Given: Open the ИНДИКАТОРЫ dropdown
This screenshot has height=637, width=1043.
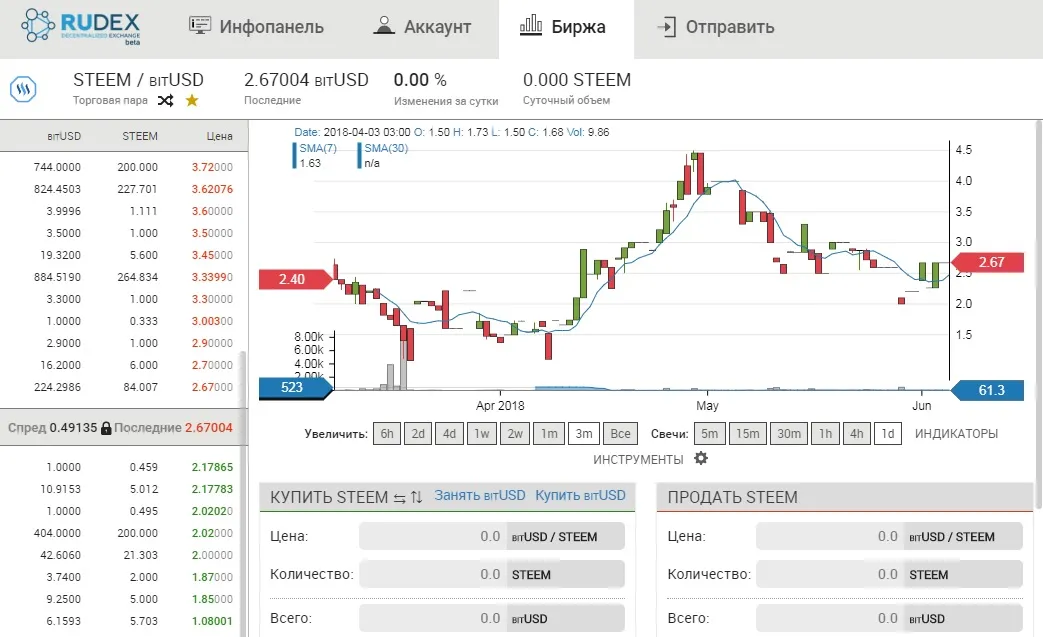Looking at the screenshot, I should pos(956,434).
